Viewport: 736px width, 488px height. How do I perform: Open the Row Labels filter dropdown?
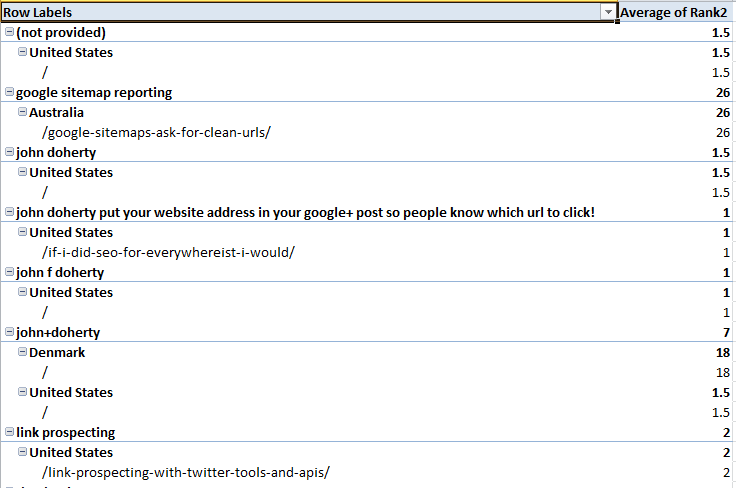click(607, 12)
